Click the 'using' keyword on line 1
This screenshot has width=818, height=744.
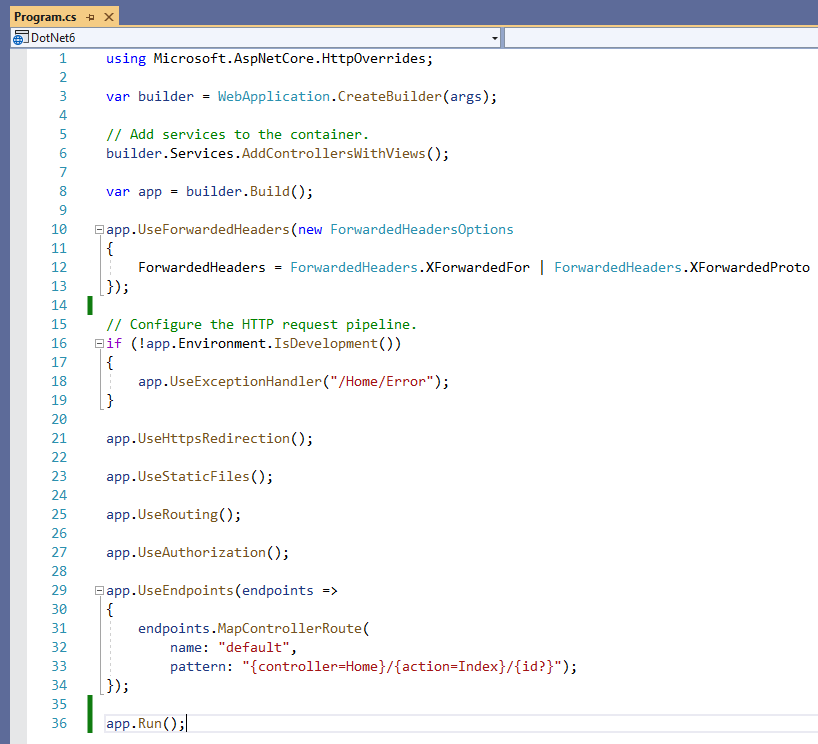coord(126,59)
